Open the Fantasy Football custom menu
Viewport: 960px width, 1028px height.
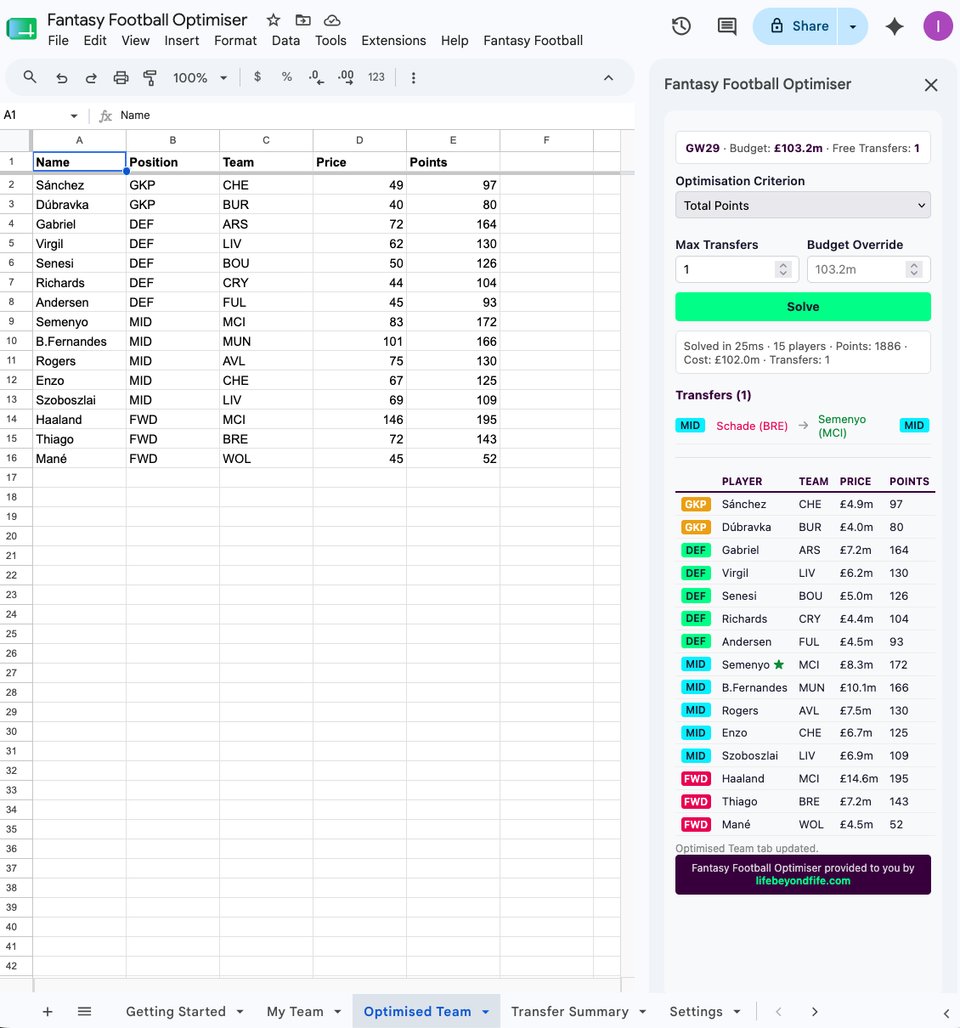[533, 41]
